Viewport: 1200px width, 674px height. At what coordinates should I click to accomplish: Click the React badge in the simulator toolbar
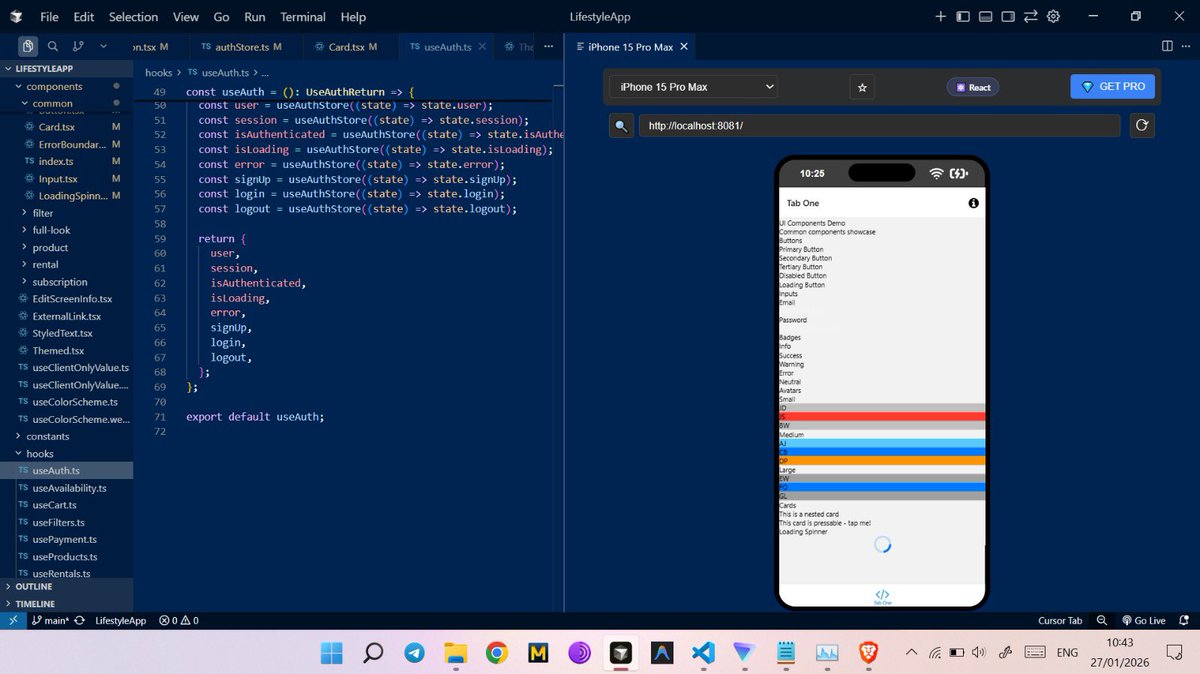tap(972, 87)
